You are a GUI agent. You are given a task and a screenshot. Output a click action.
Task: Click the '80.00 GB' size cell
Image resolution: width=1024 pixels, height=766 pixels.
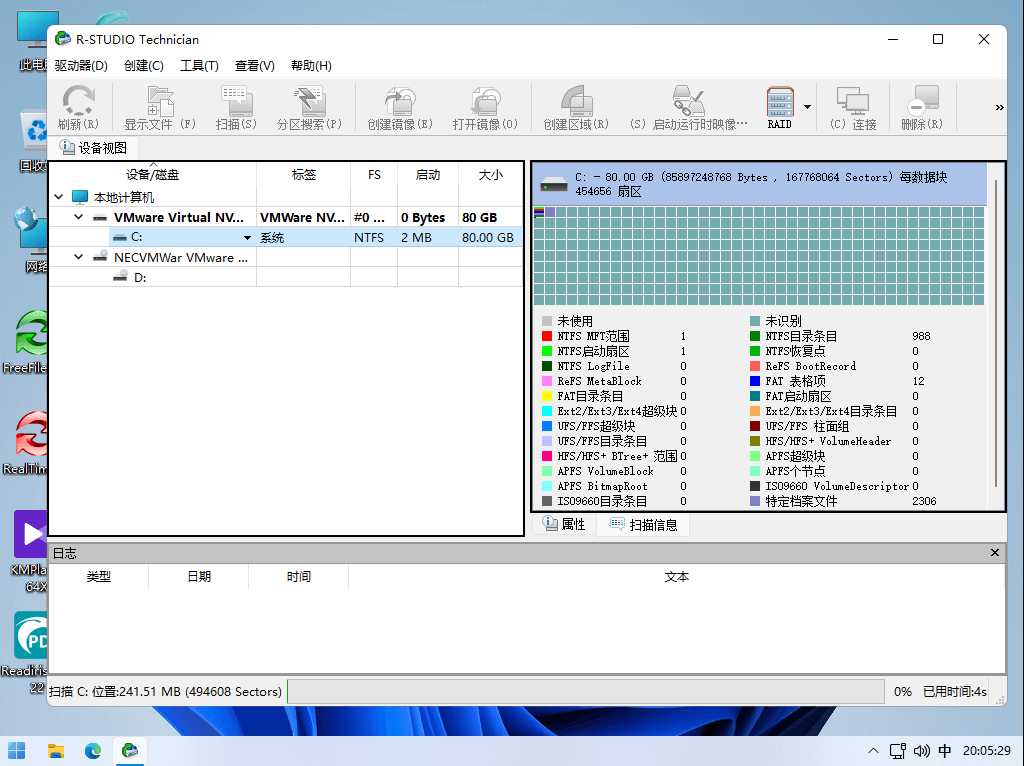click(488, 238)
